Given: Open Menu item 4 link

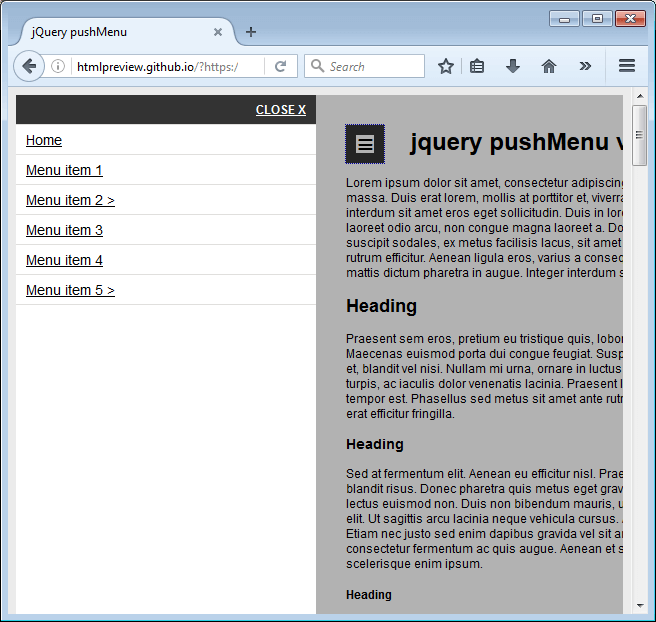Looking at the screenshot, I should (x=64, y=260).
